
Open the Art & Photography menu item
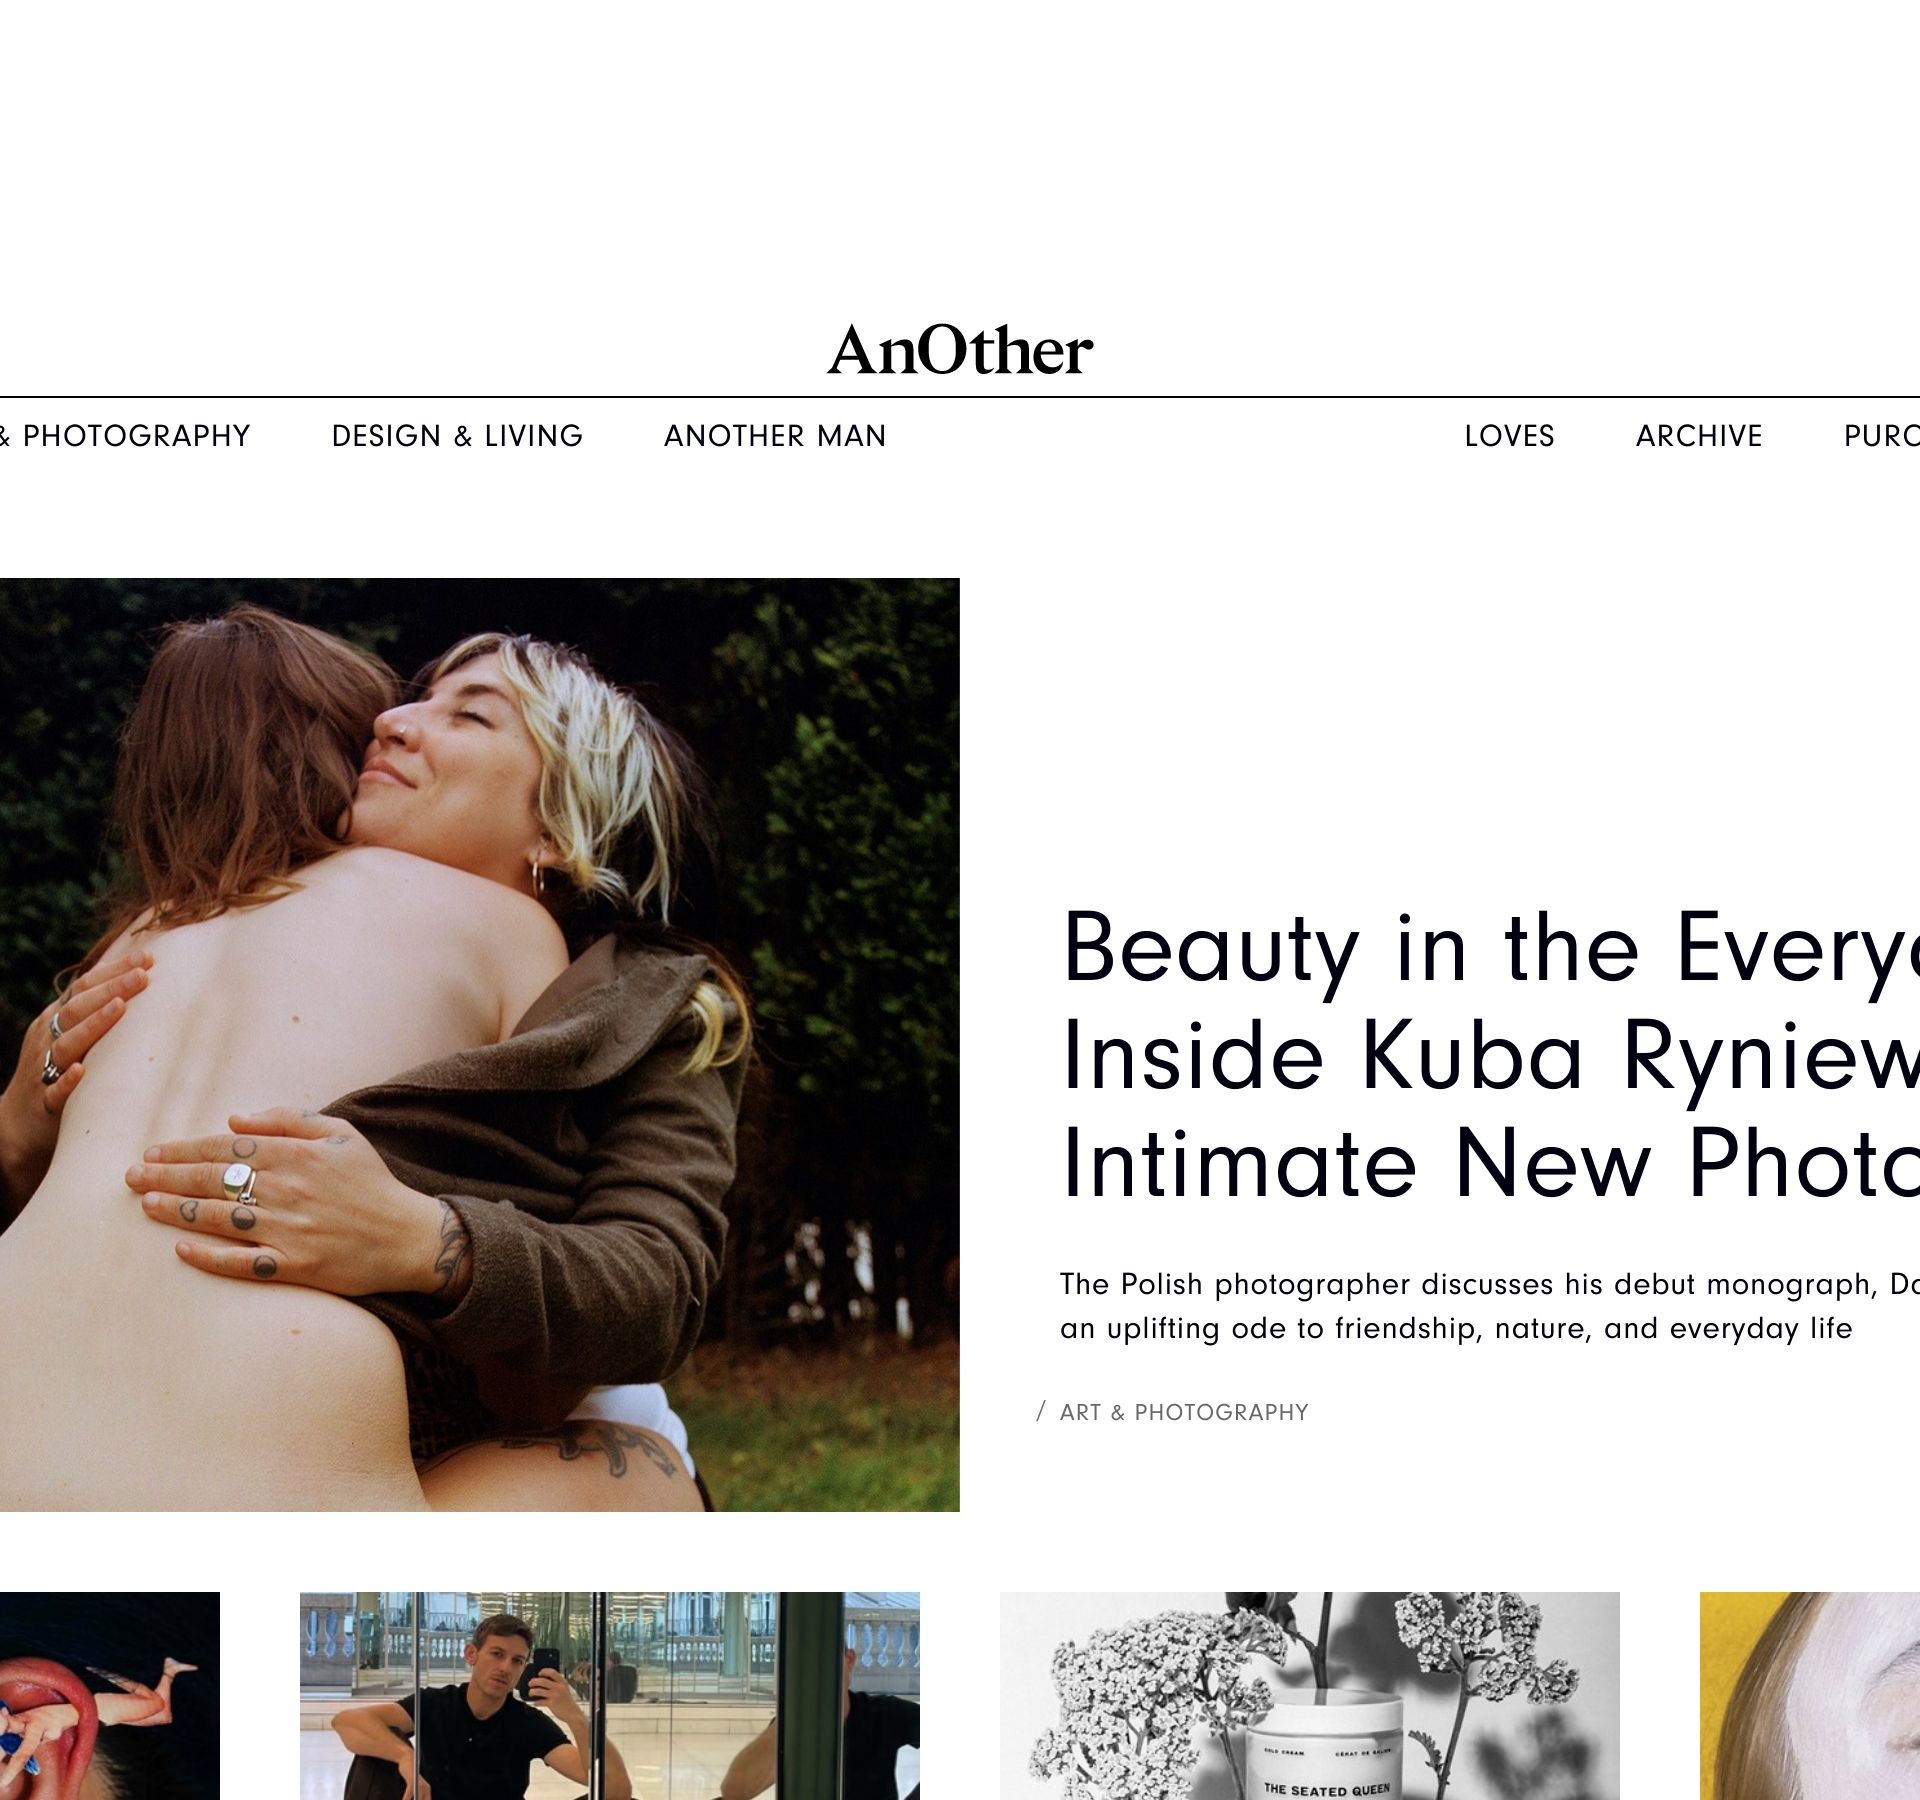125,436
